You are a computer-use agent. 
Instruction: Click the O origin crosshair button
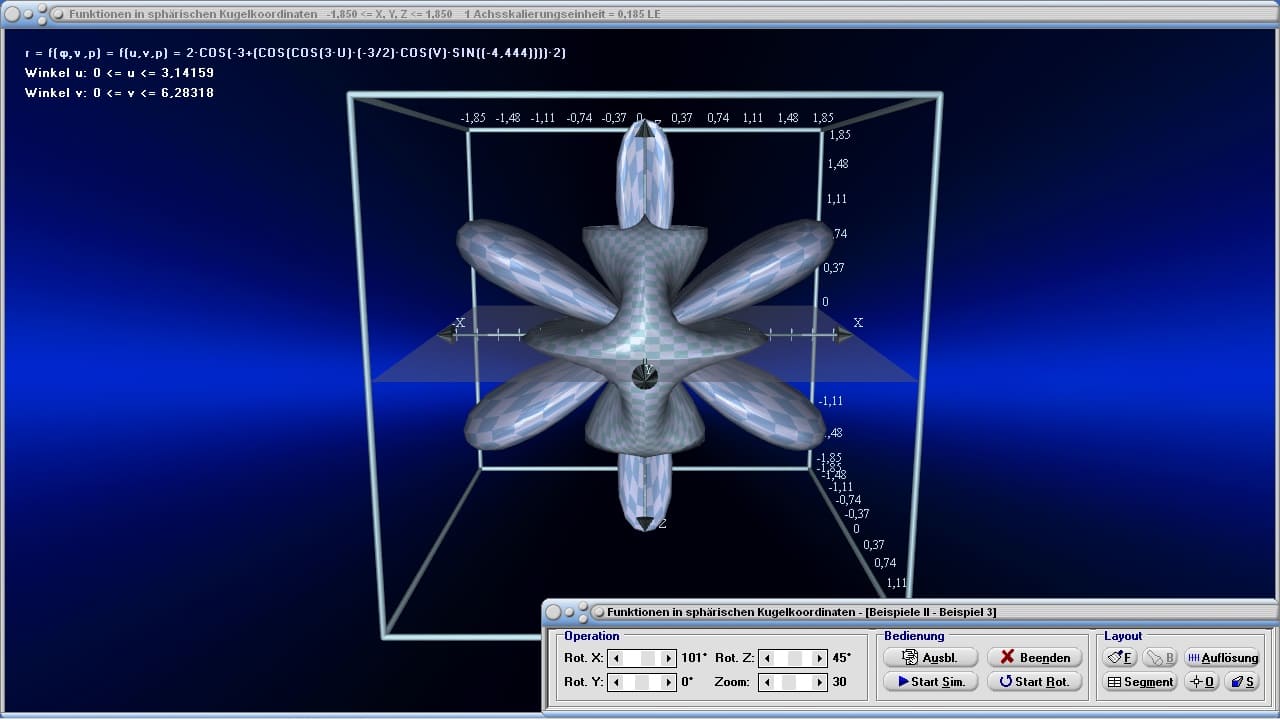pyautogui.click(x=1202, y=681)
